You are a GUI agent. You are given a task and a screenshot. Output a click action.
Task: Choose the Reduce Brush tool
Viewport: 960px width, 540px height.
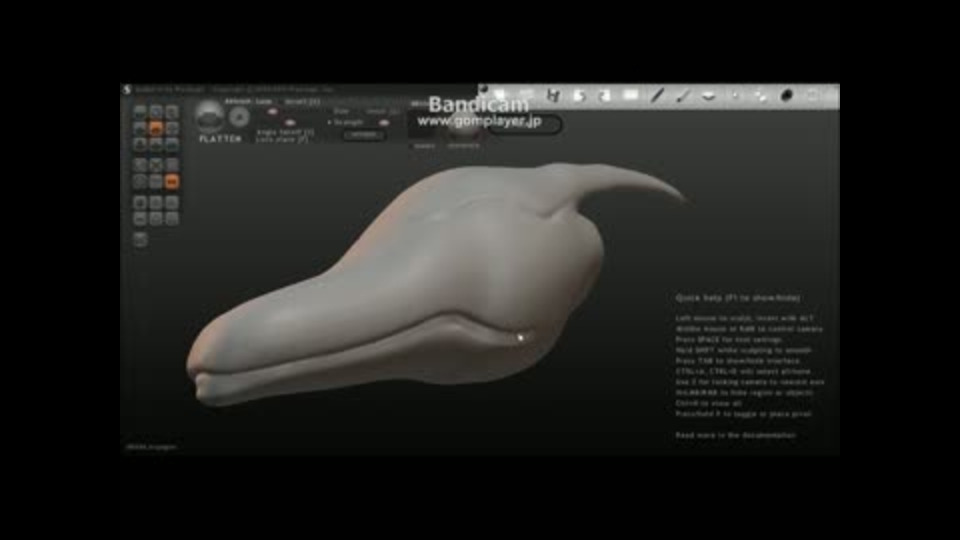tap(140, 164)
